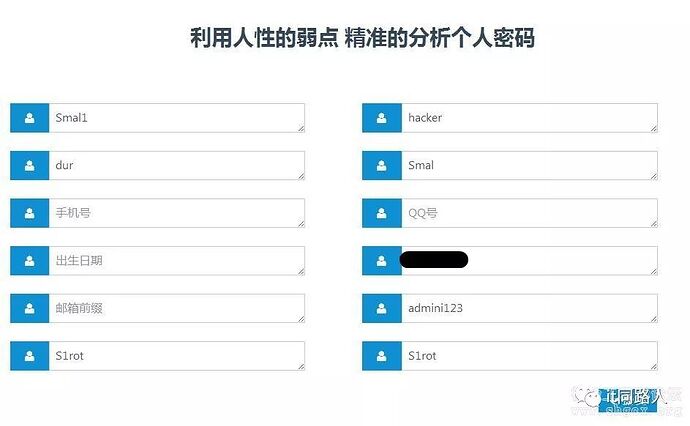
Task: Click the blue submit button under the form
Action: pyautogui.click(x=630, y=397)
